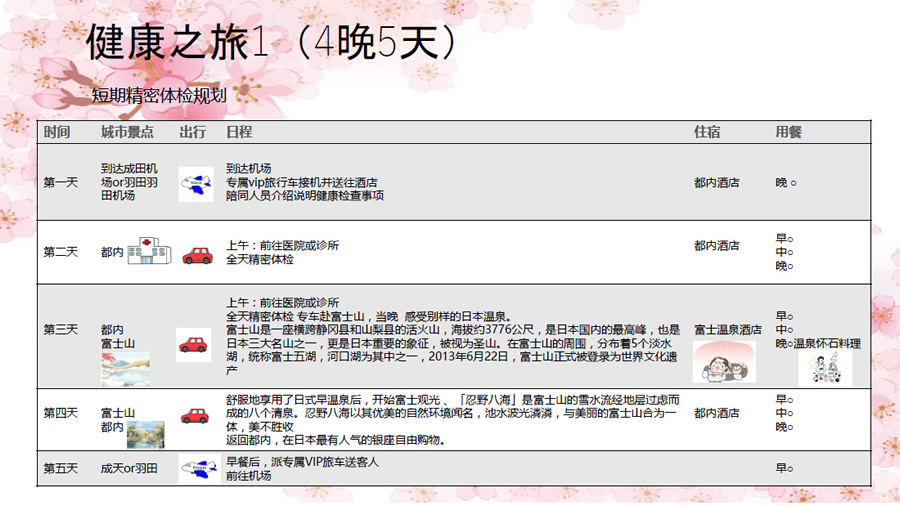Click the hot spring bathing illustration under 富士温泉酒店
Screen dimensions: 900x506
724,361
